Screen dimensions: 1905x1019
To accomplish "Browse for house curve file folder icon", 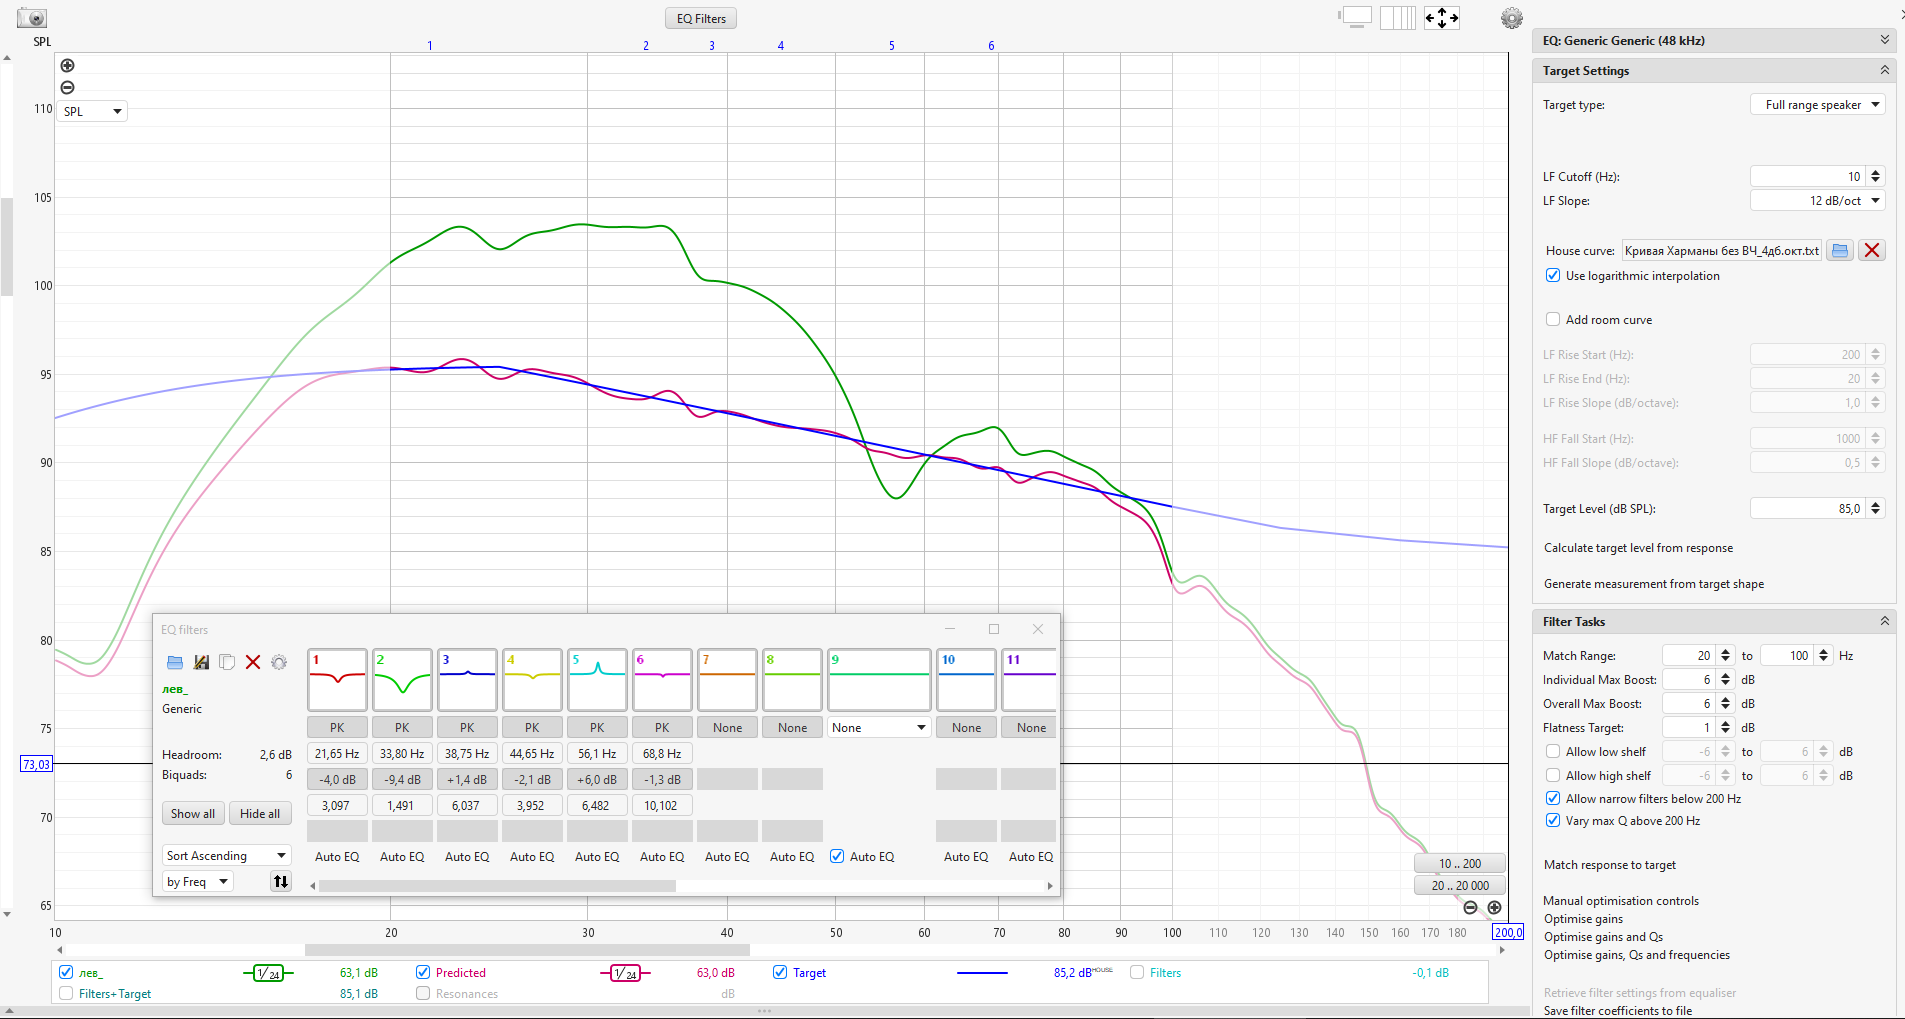I will pyautogui.click(x=1839, y=251).
